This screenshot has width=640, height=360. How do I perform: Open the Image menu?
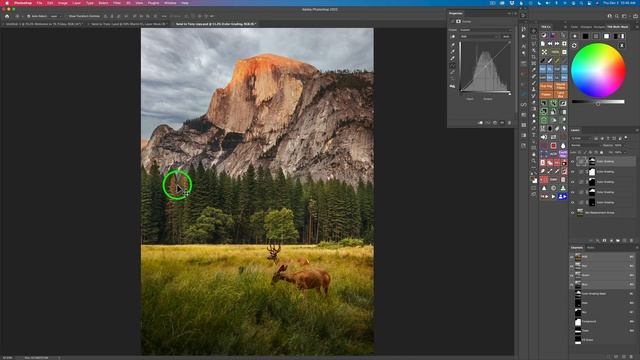62,3
